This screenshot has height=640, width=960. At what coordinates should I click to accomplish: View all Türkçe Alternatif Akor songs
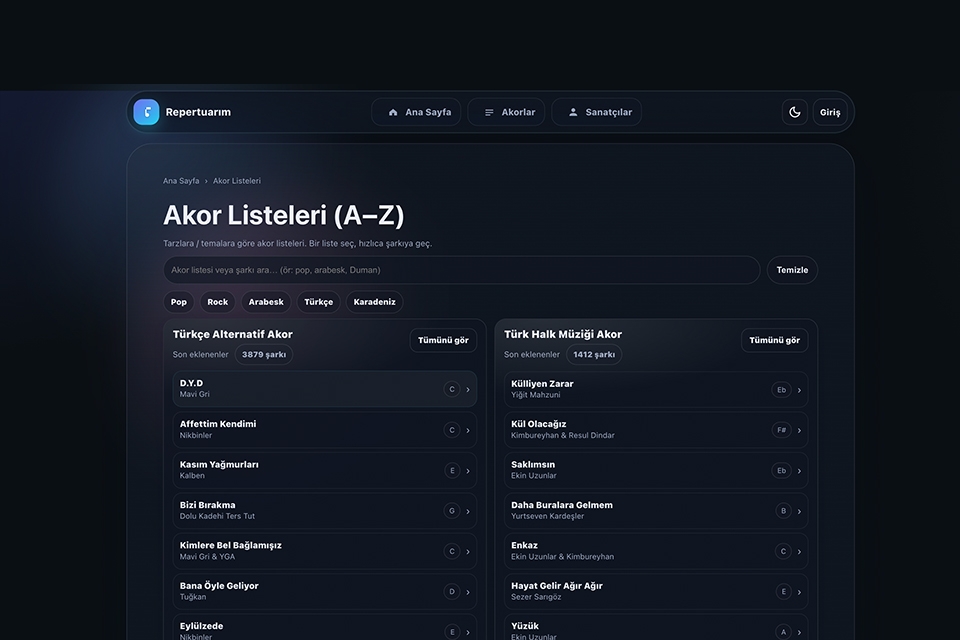click(x=443, y=340)
